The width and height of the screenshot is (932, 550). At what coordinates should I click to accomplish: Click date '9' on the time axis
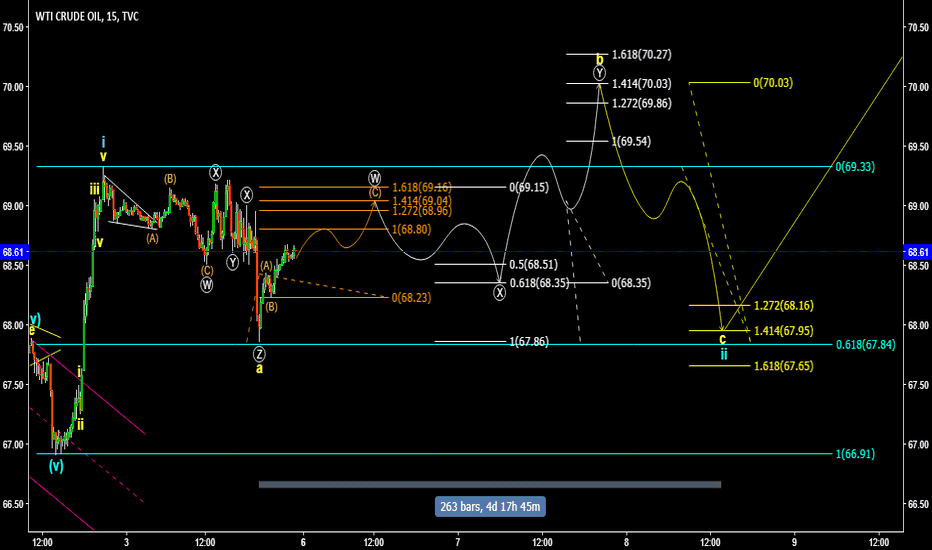[x=795, y=542]
